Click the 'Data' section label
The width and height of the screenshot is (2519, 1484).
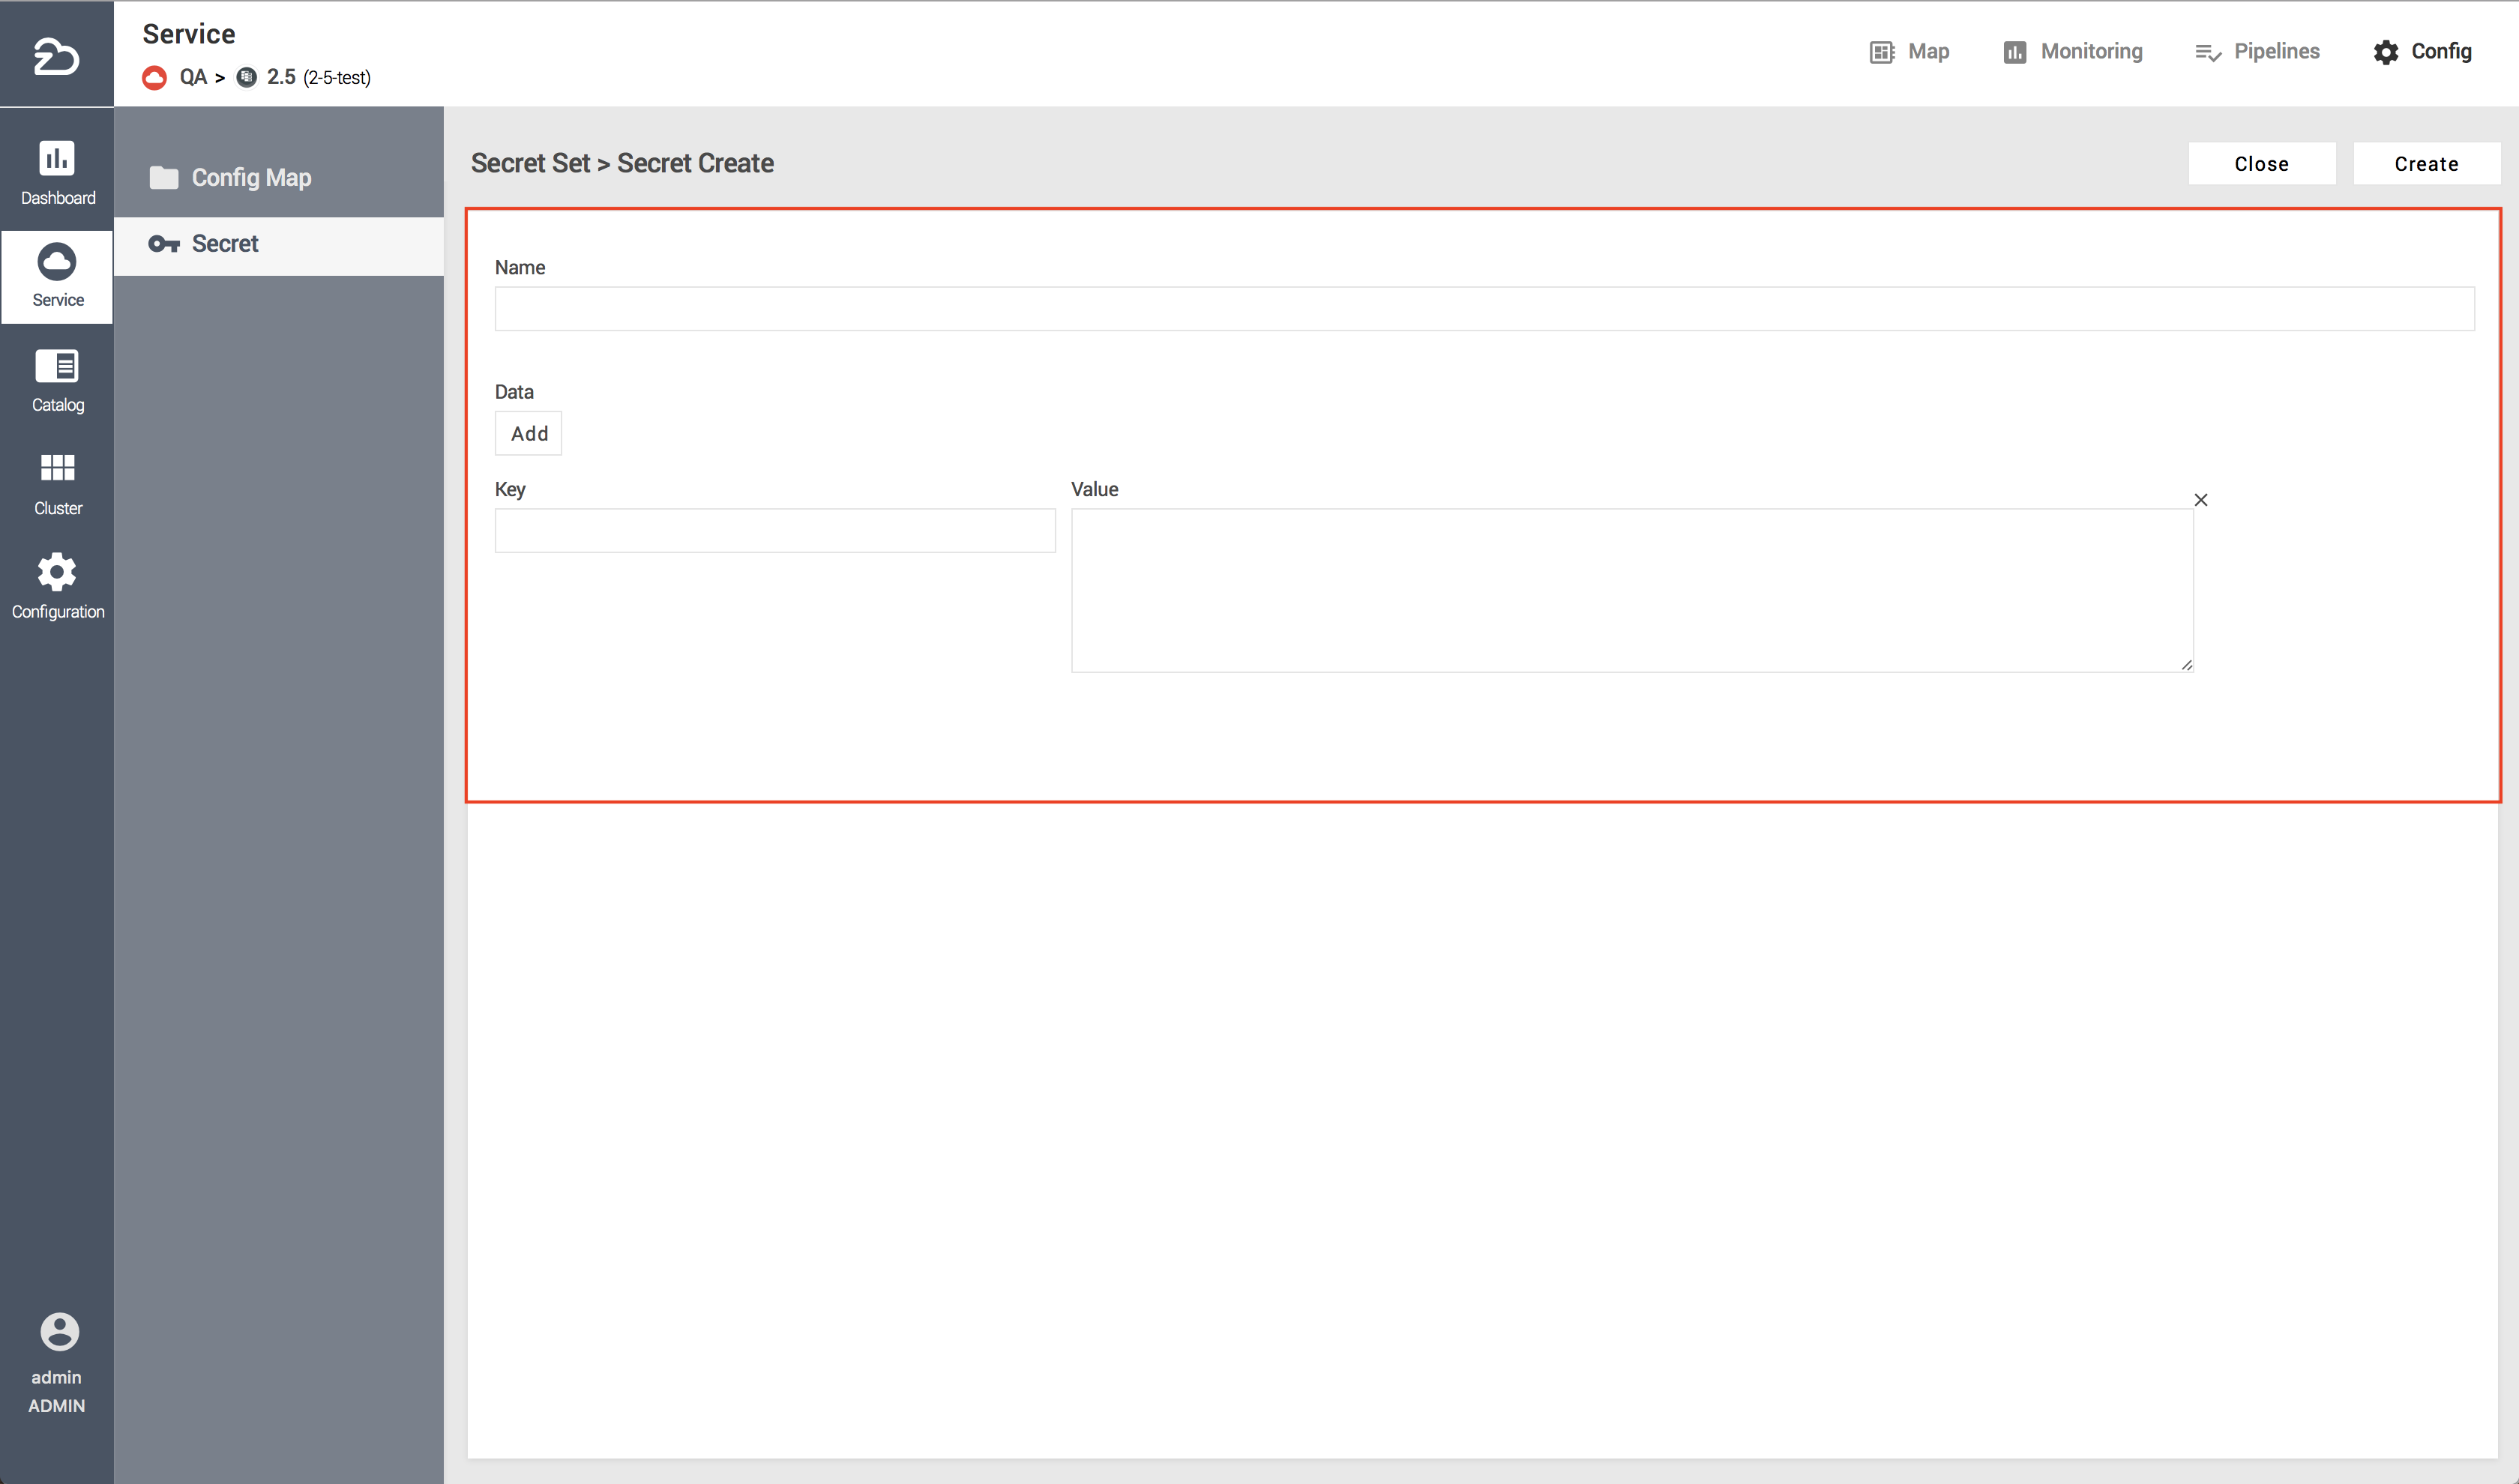coord(514,392)
